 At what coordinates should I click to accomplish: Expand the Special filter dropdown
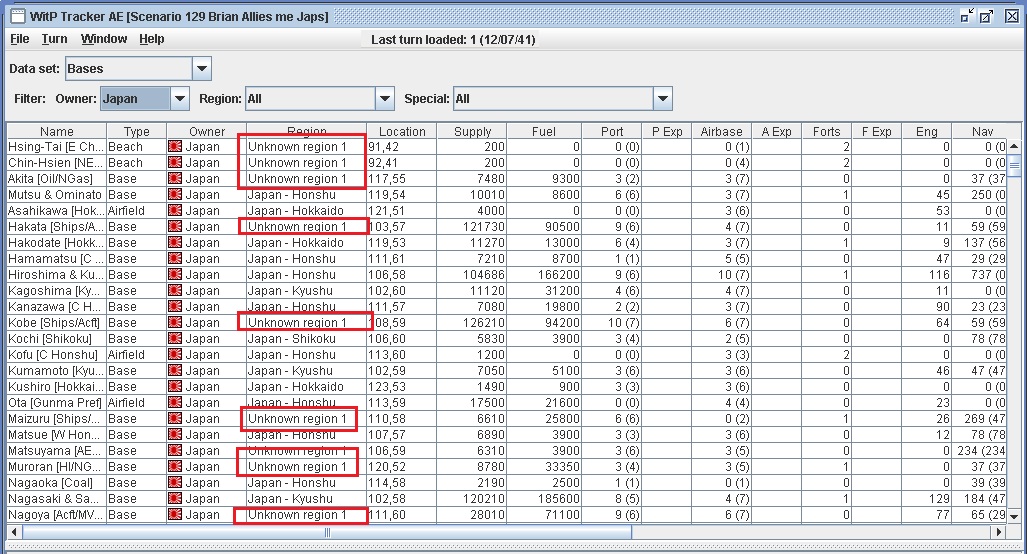pos(663,99)
